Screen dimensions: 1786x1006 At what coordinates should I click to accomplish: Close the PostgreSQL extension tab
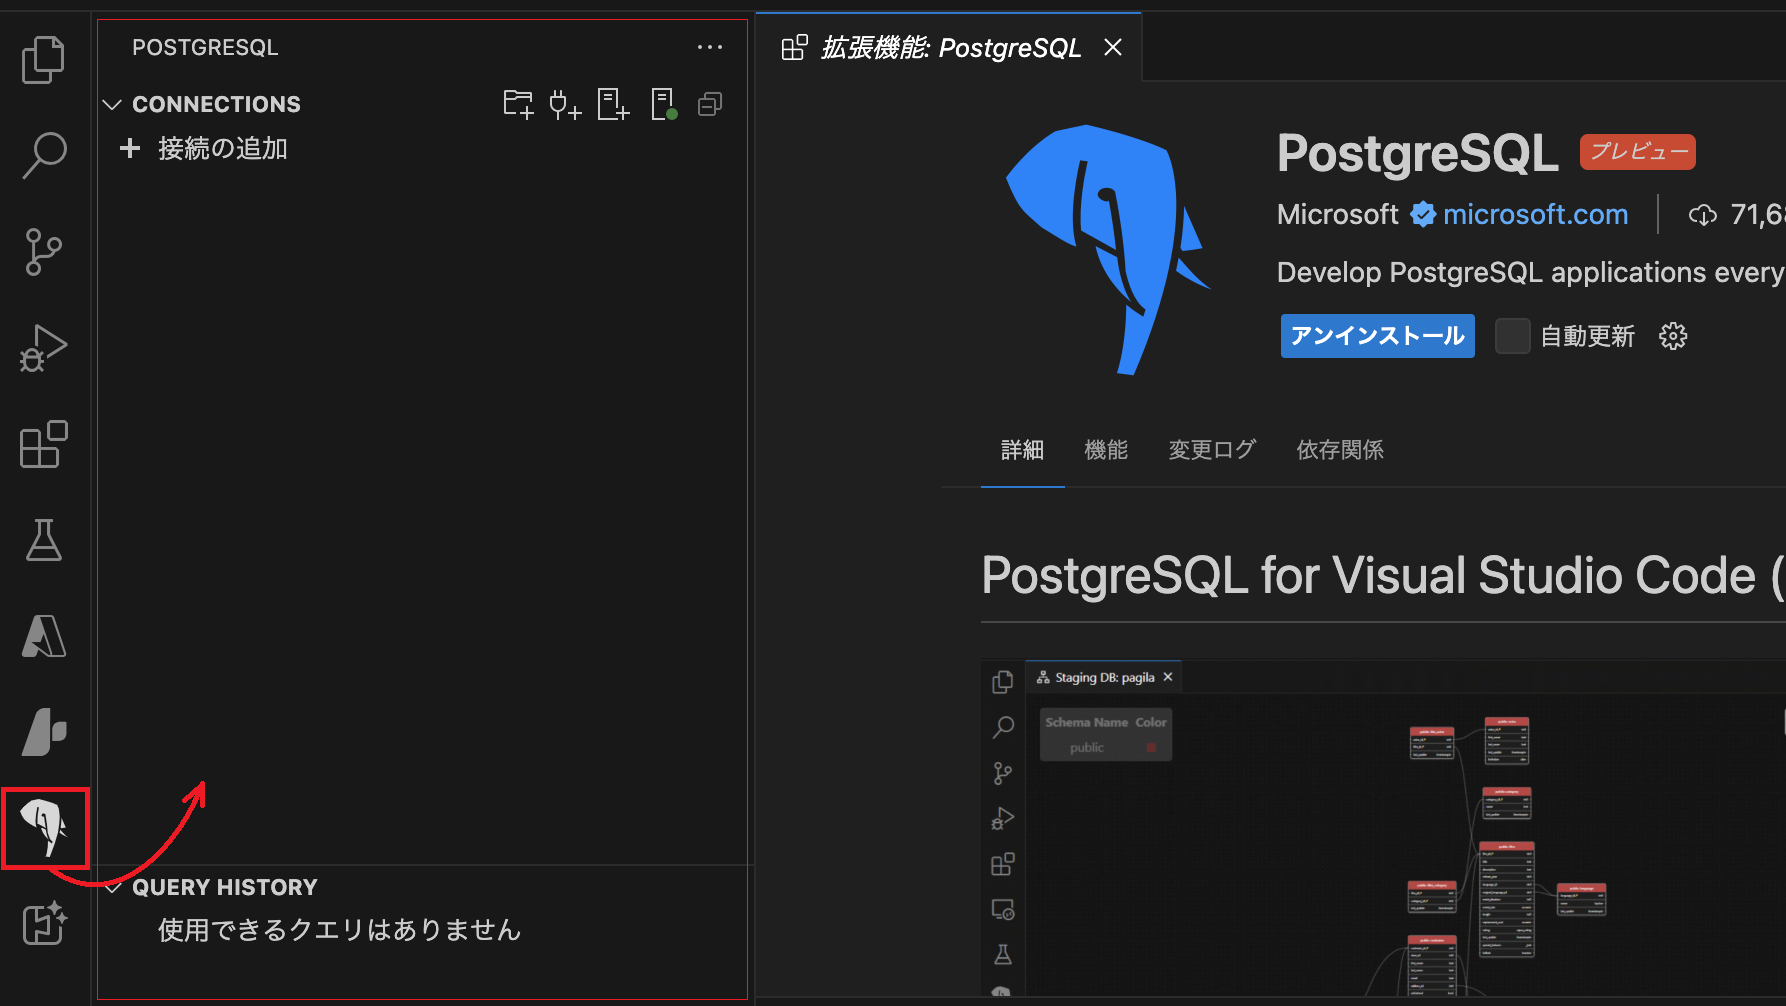pos(1113,47)
